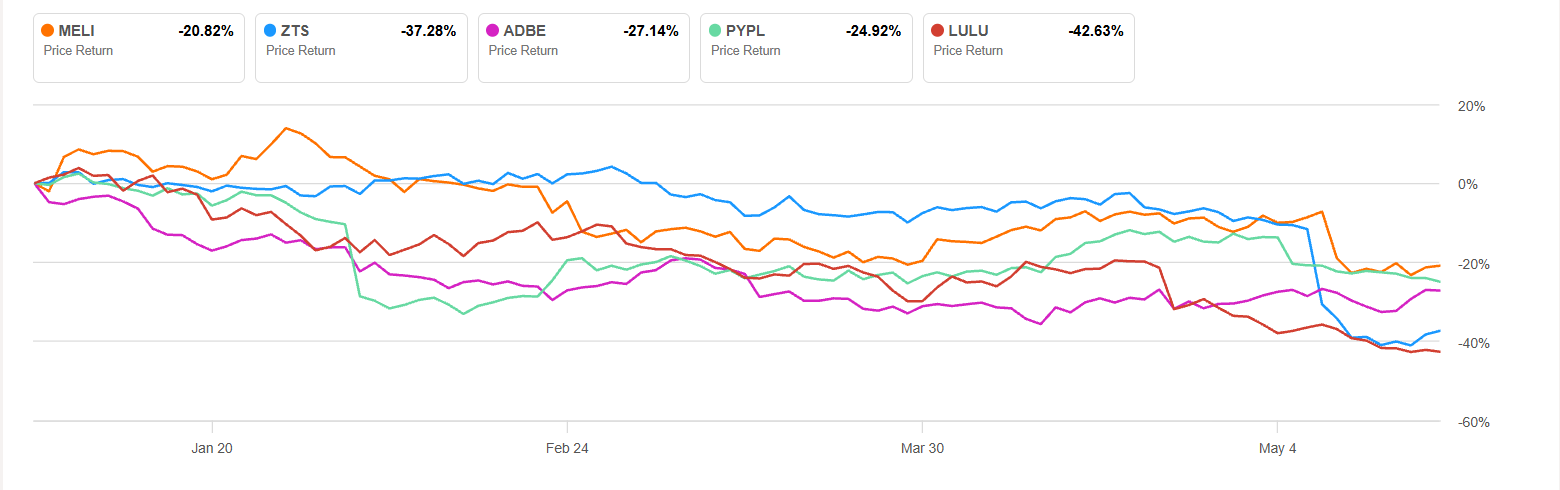Click PYPL's -24.92% return value
The width and height of the screenshot is (1560, 490).
[872, 31]
